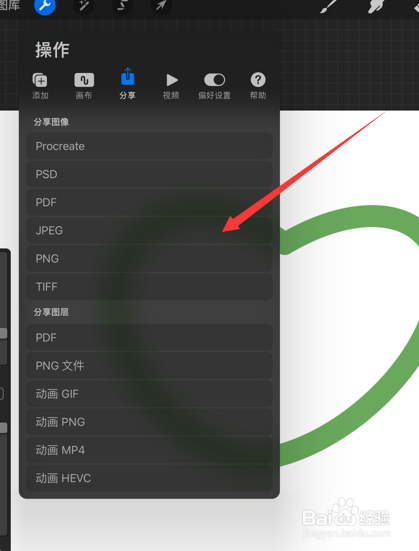Click the 操作 panel title

52,50
